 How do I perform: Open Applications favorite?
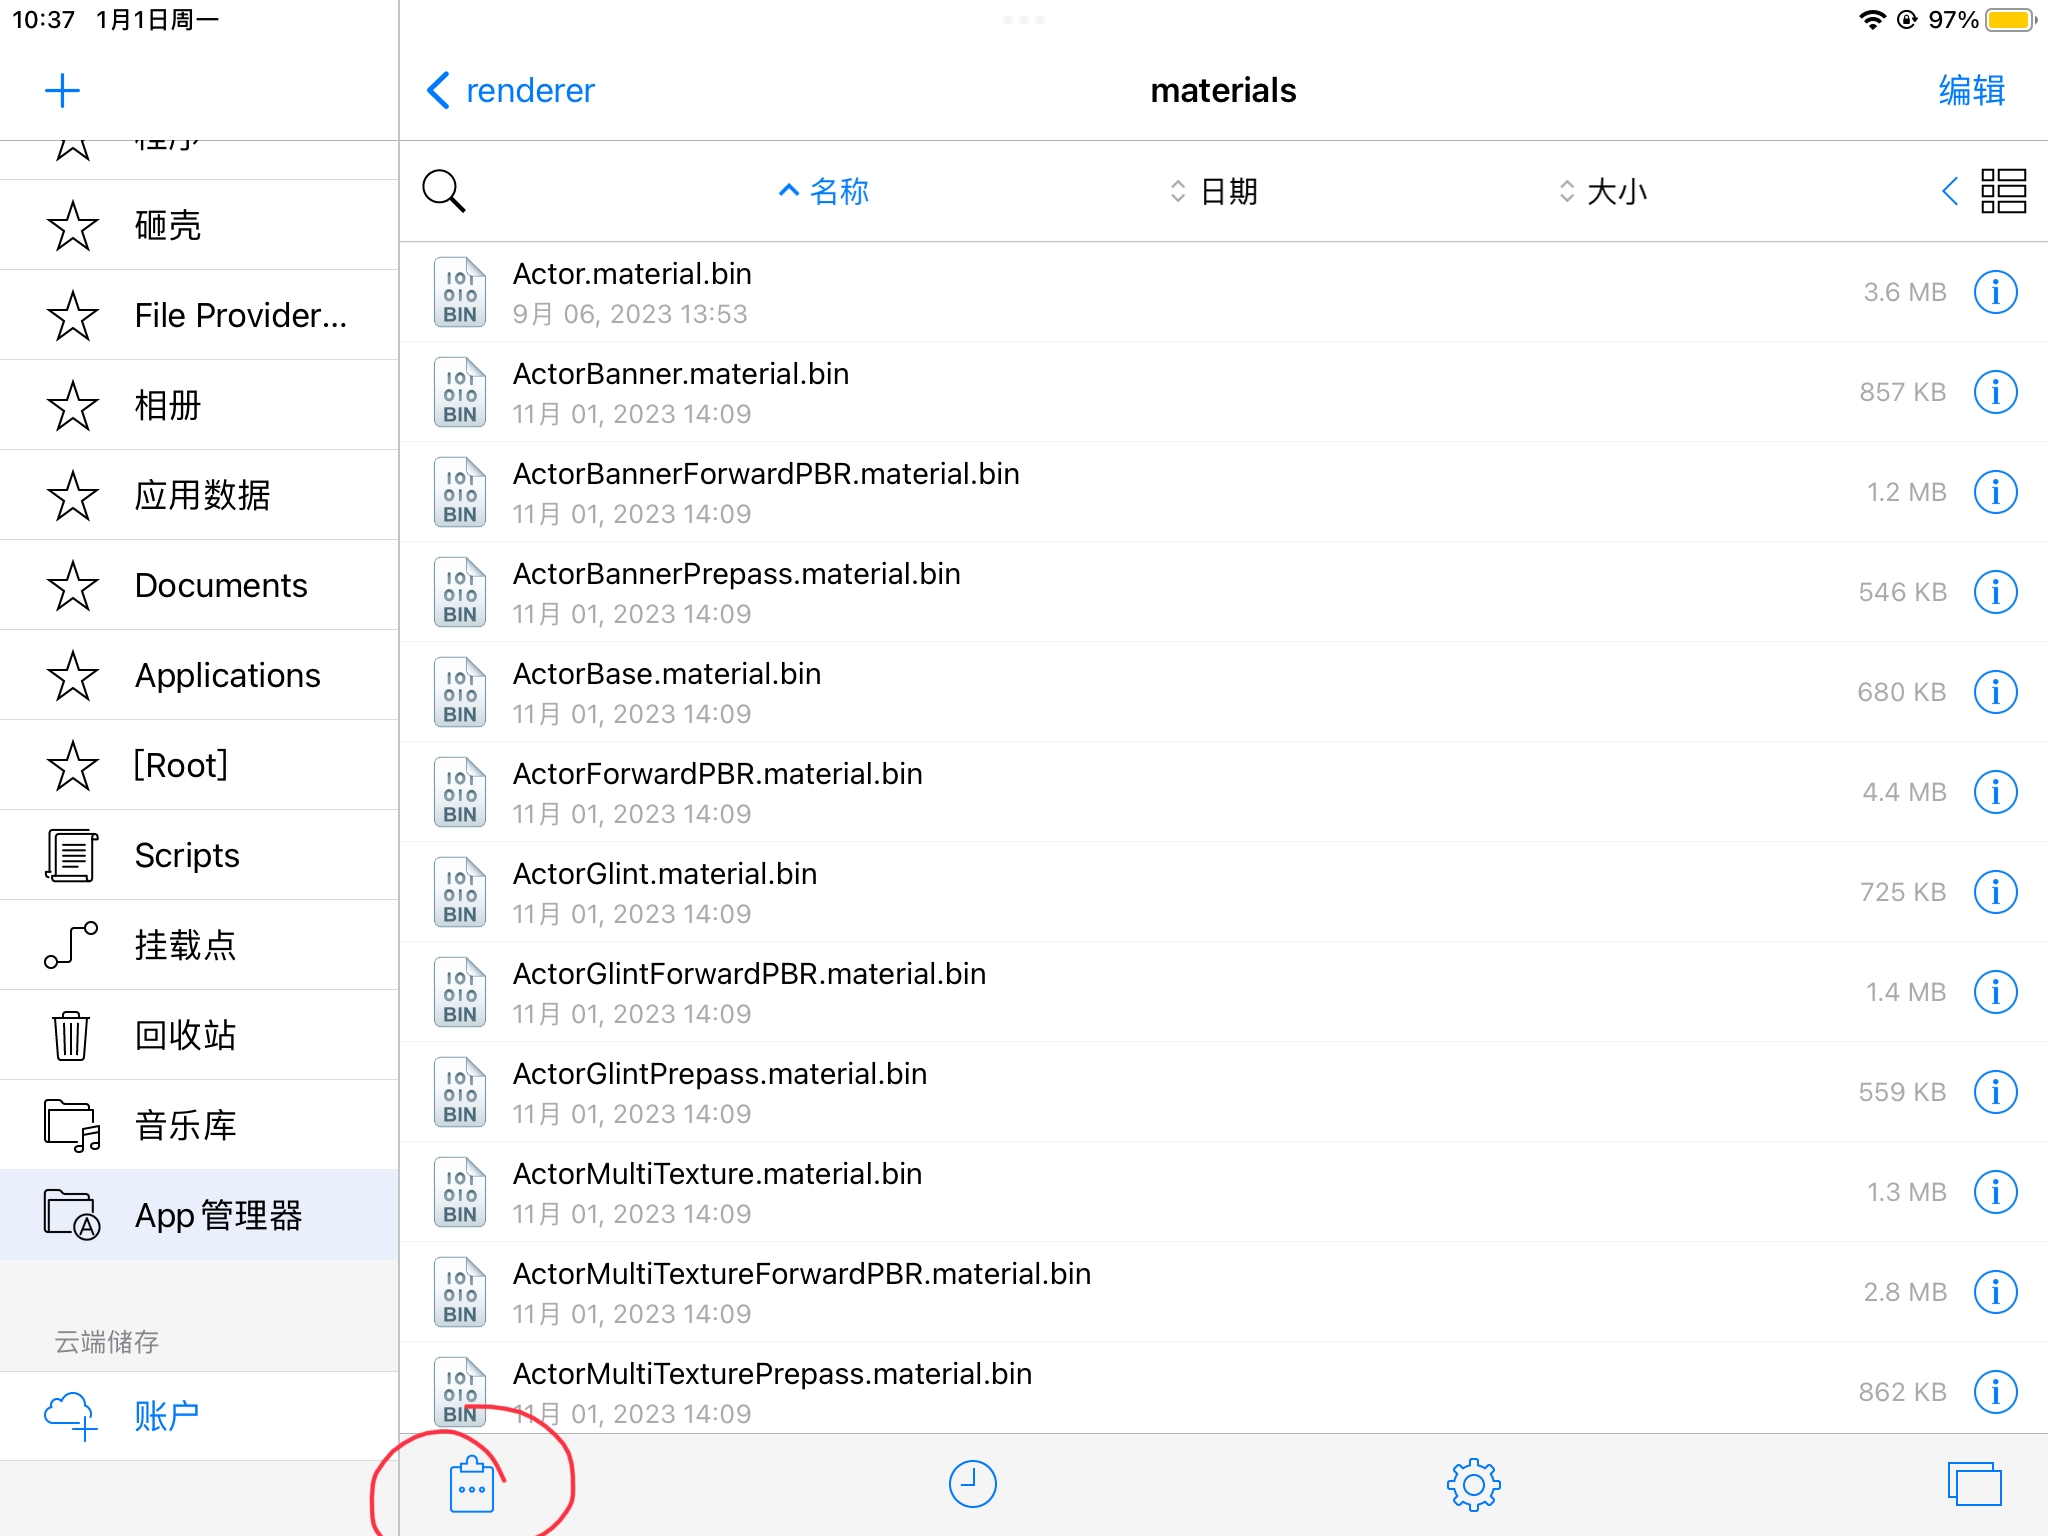(x=199, y=675)
